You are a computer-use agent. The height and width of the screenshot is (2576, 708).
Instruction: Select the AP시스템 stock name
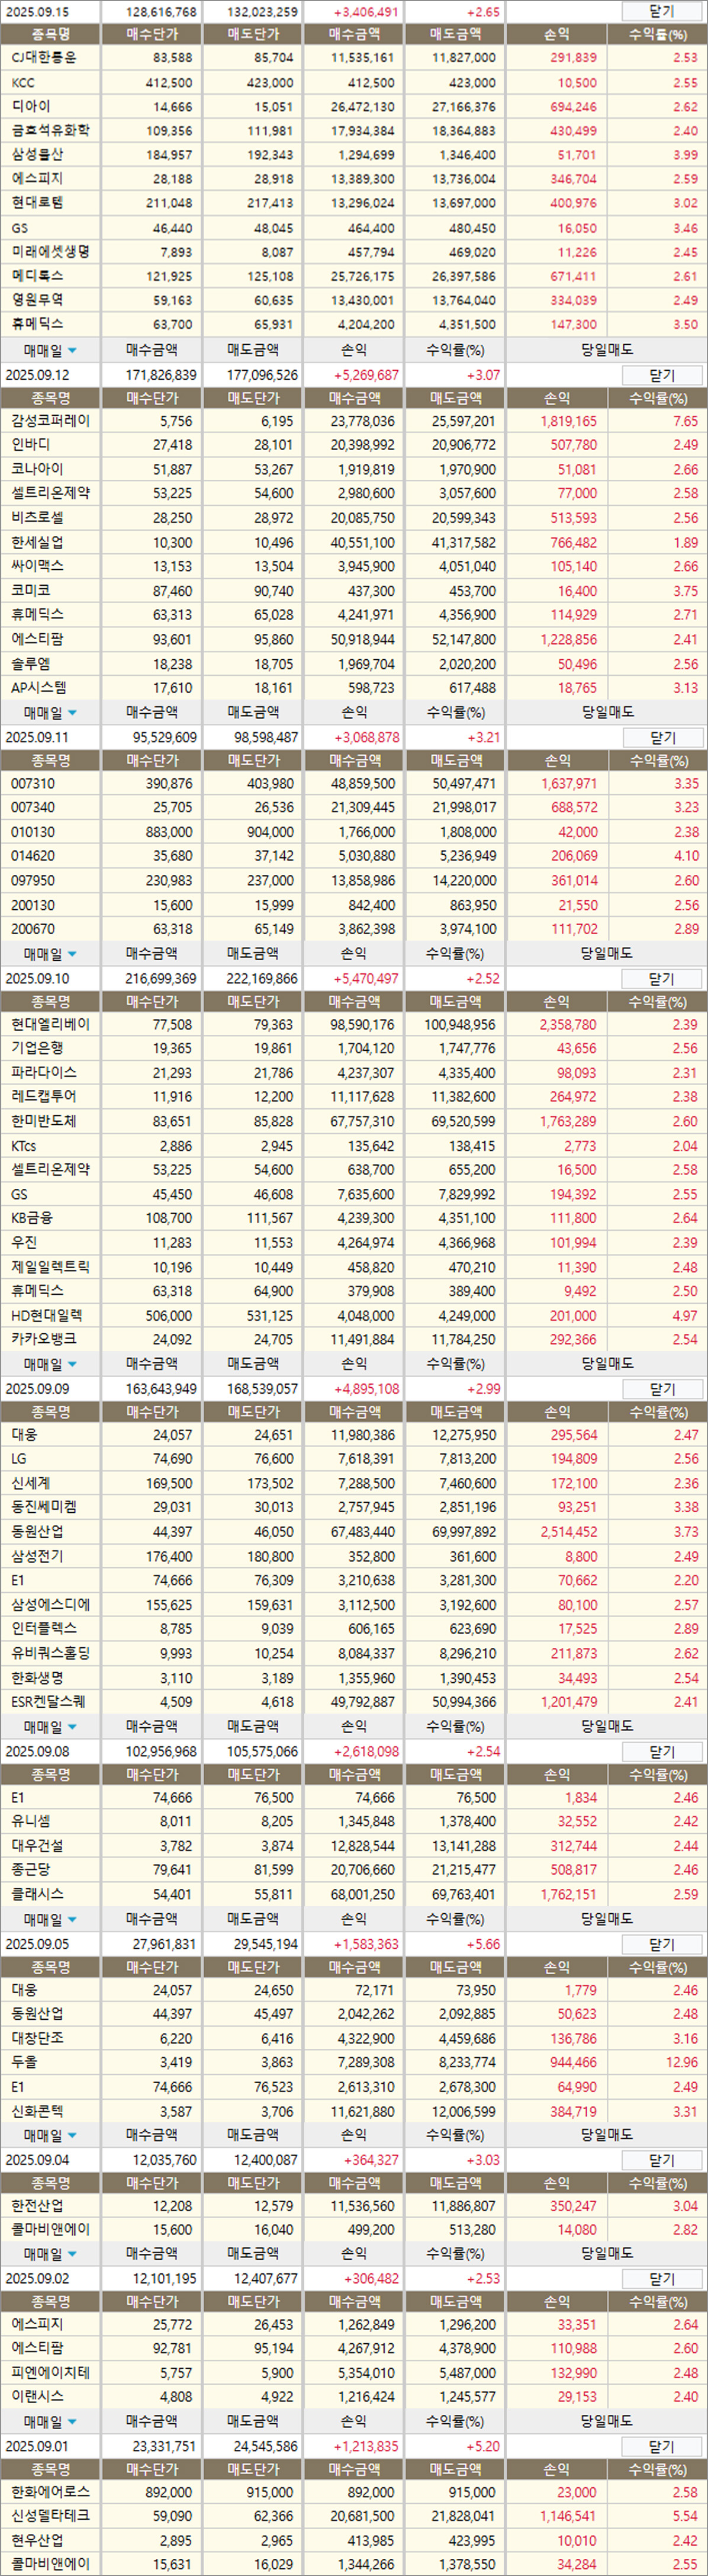click(x=39, y=688)
